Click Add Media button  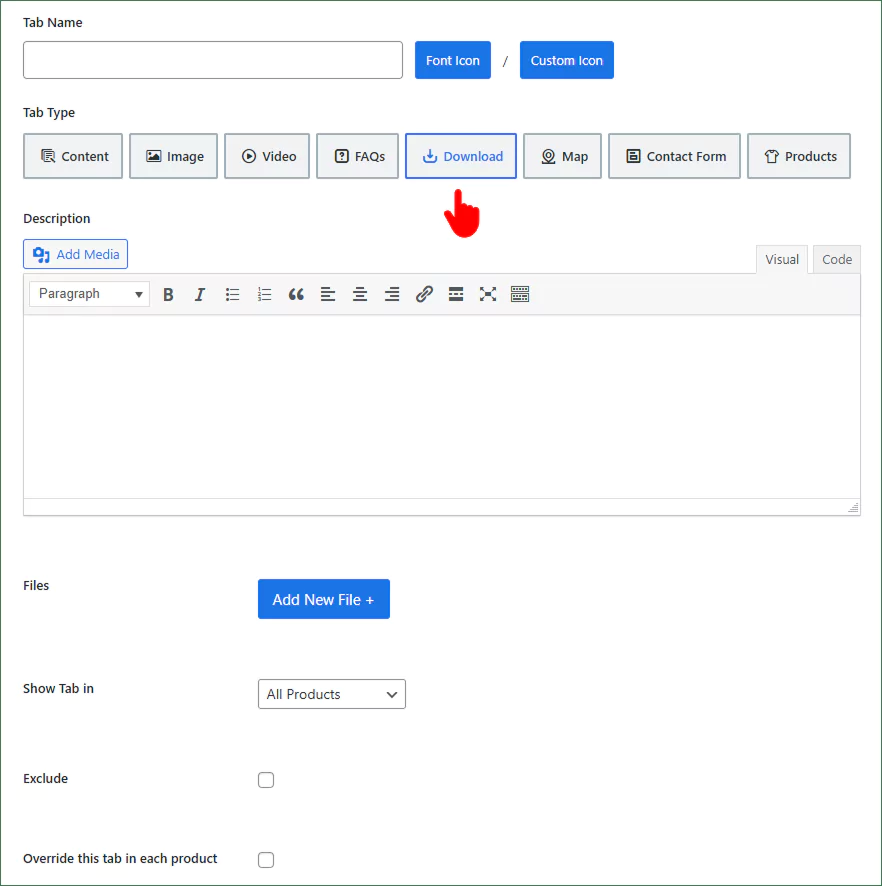click(76, 254)
